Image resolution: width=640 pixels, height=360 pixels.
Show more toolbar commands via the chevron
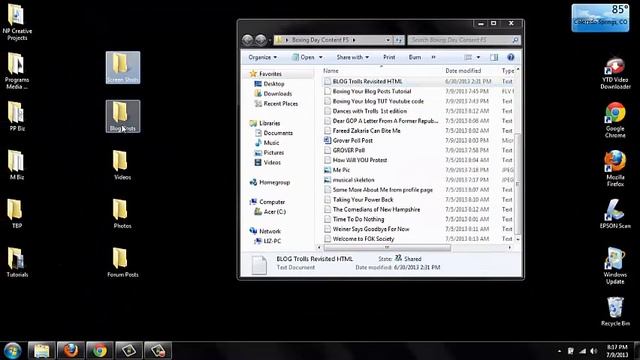pyautogui.click(x=433, y=58)
